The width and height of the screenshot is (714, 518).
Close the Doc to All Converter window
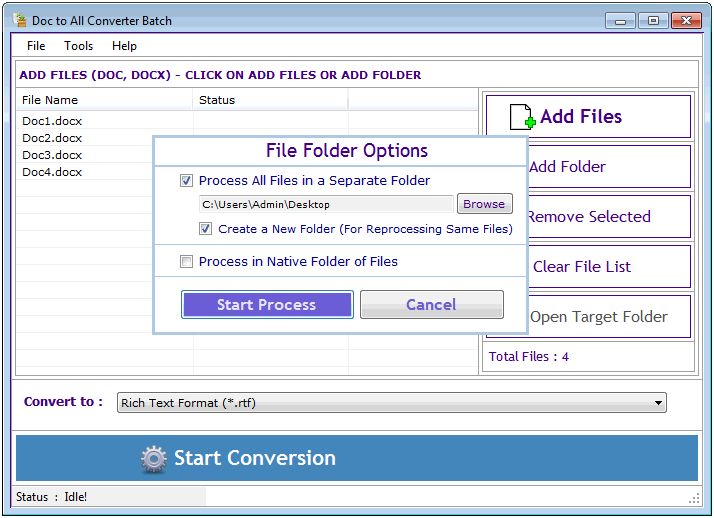[x=686, y=21]
